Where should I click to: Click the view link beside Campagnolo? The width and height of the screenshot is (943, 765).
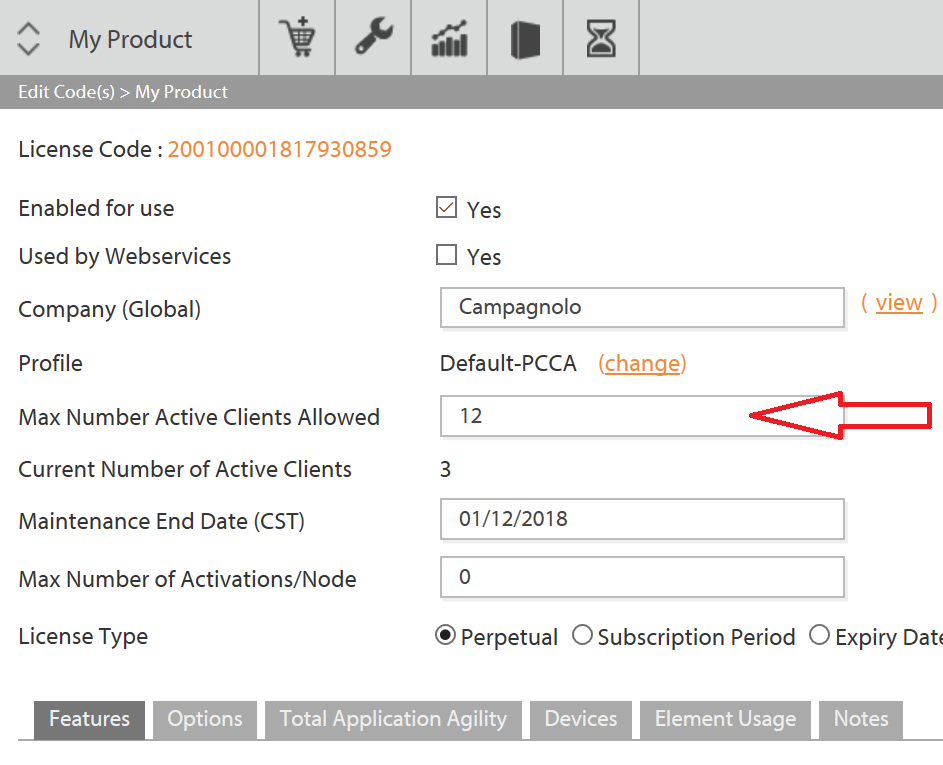tap(898, 302)
